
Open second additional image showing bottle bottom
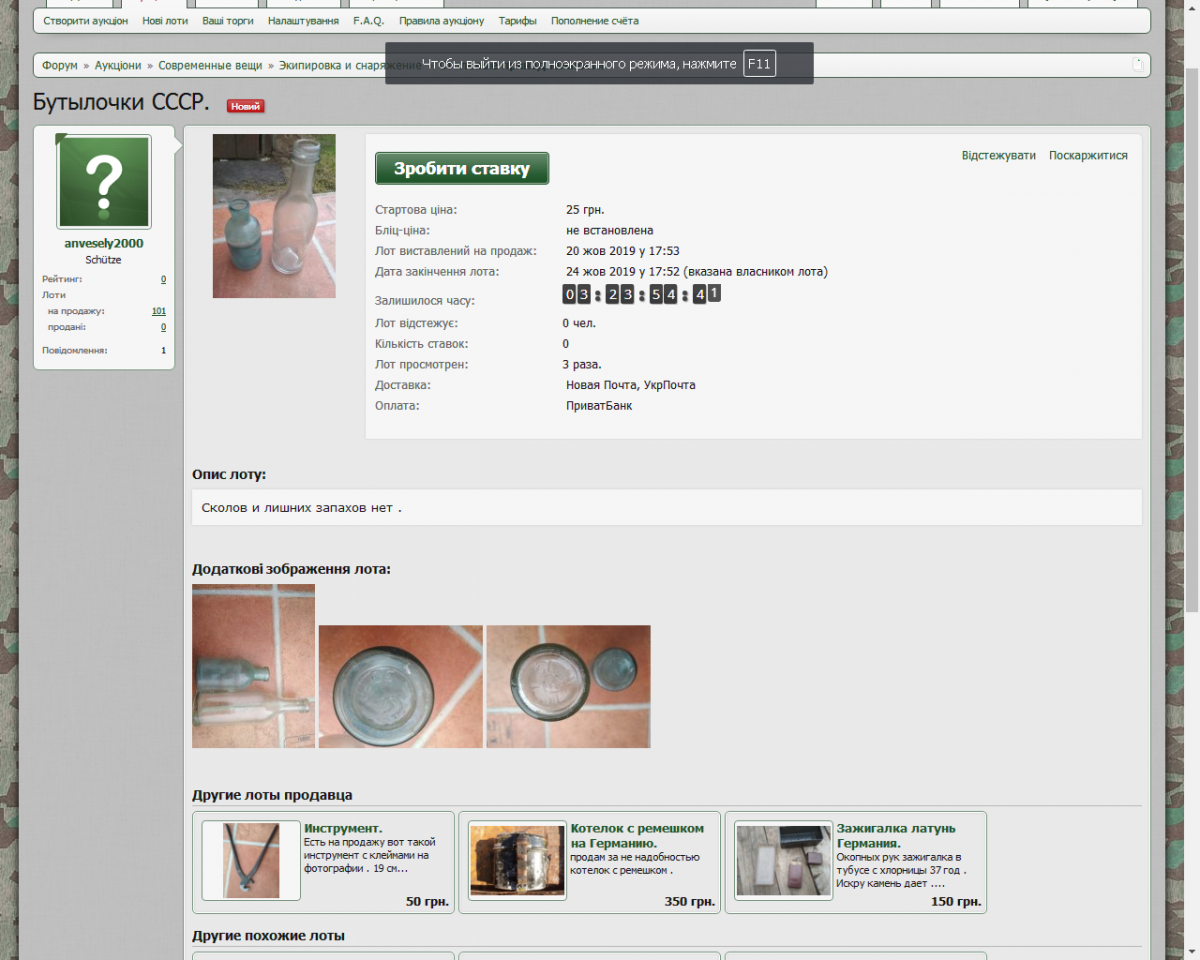click(x=400, y=686)
